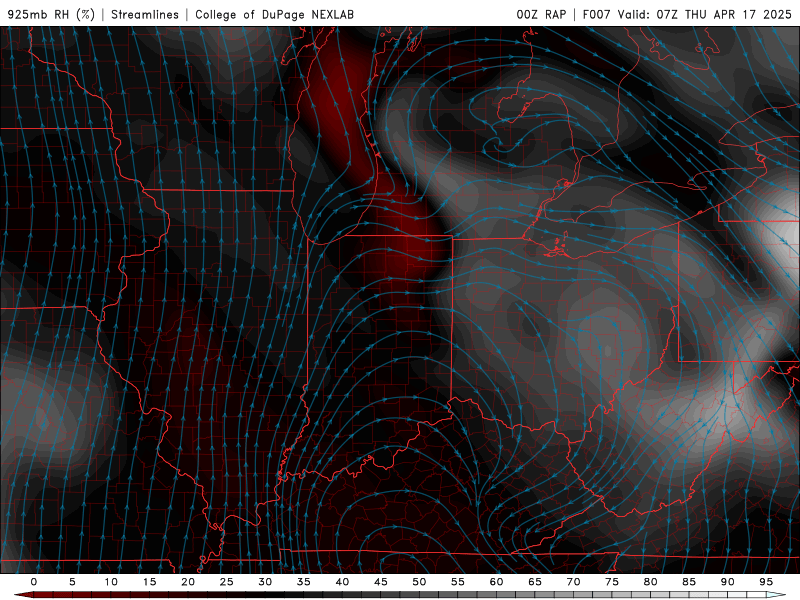Click the "925mb RH (%)" title text
The image size is (800, 600).
[51, 14]
